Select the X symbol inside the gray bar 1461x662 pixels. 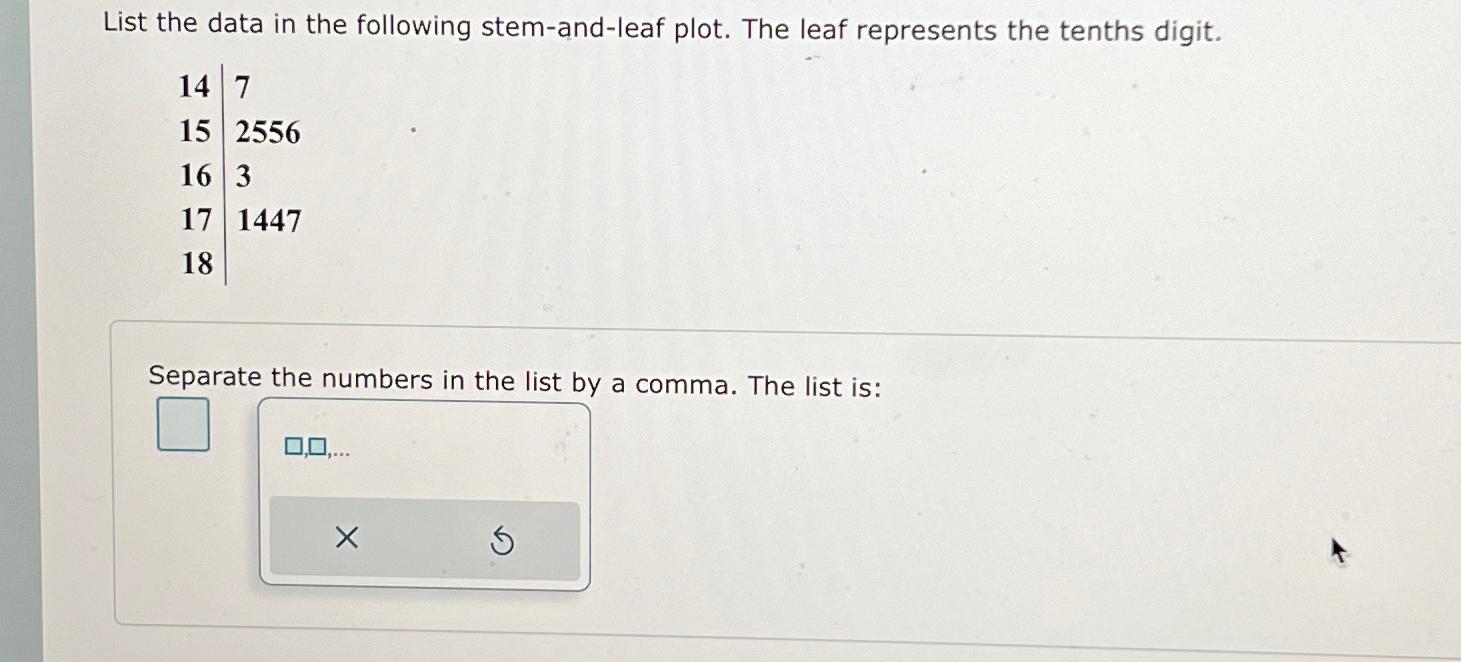click(345, 539)
